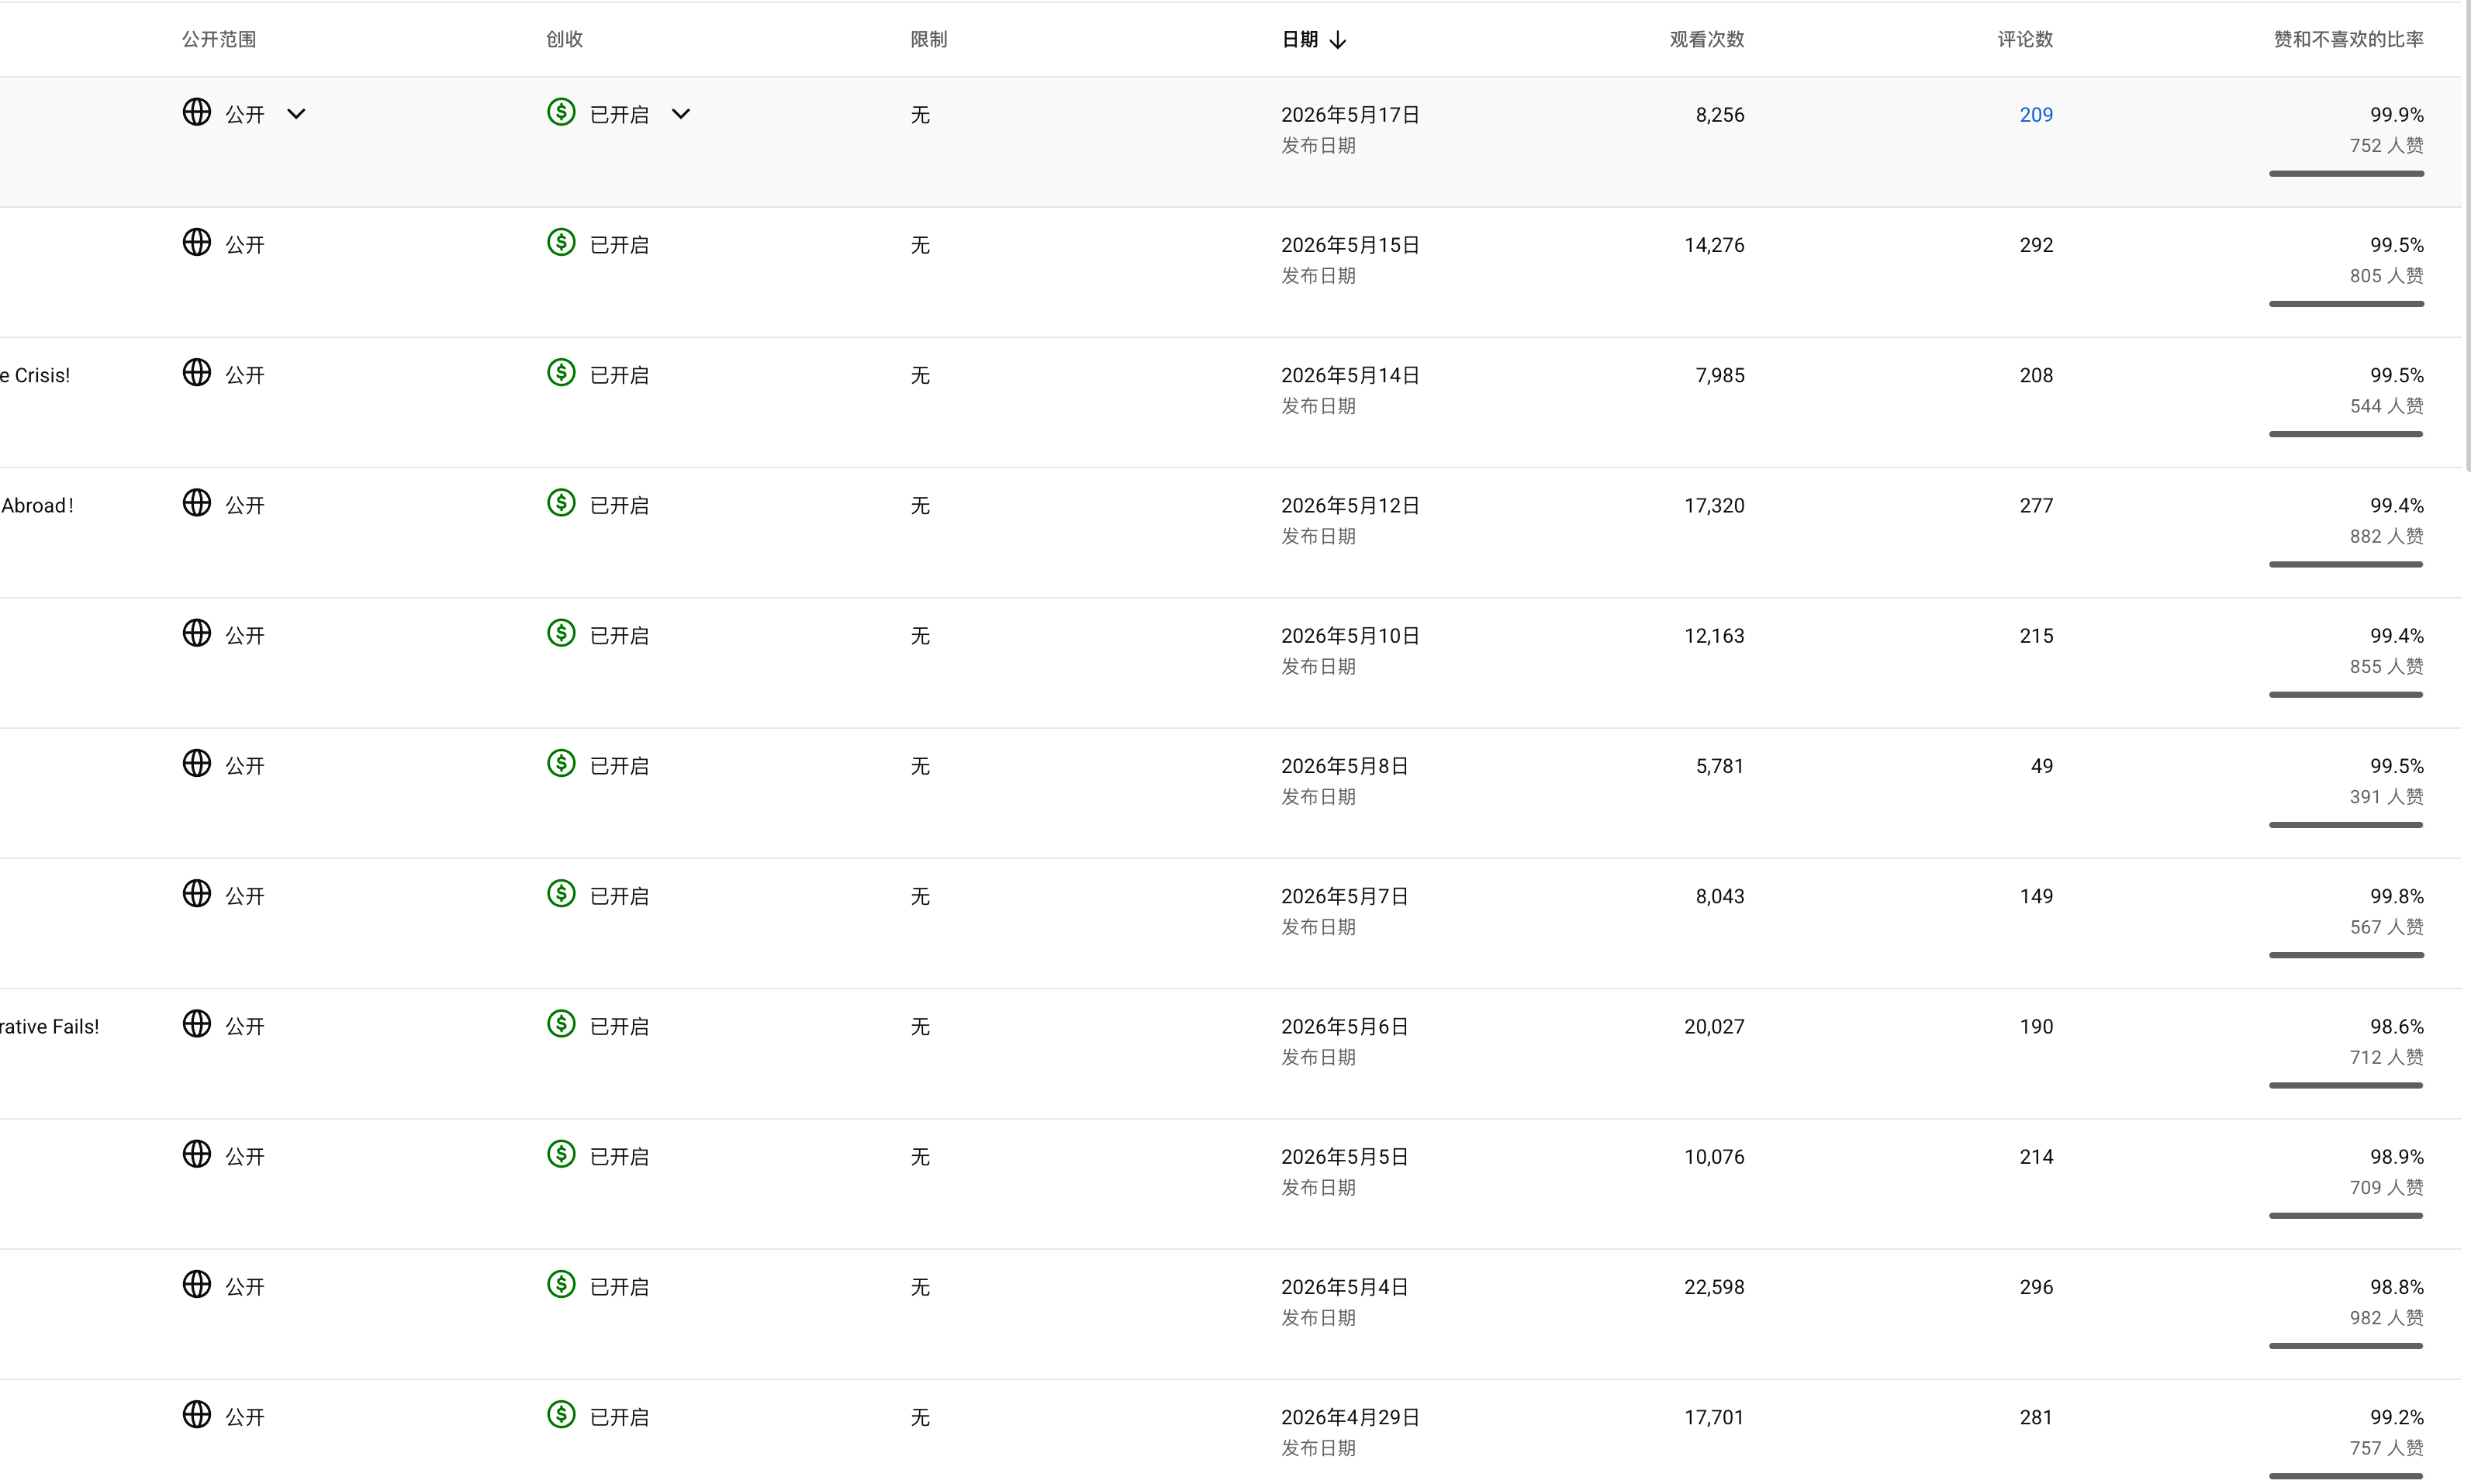Click 赞和不喜欢的比率 column header
The image size is (2471, 1484).
[2348, 40]
